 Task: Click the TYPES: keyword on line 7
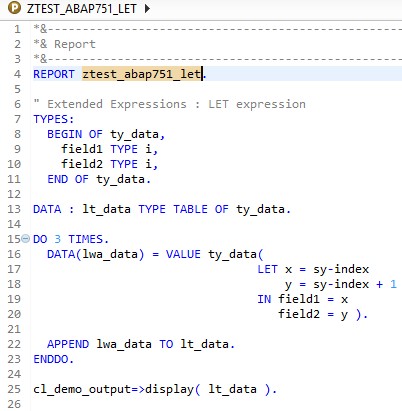click(54, 119)
